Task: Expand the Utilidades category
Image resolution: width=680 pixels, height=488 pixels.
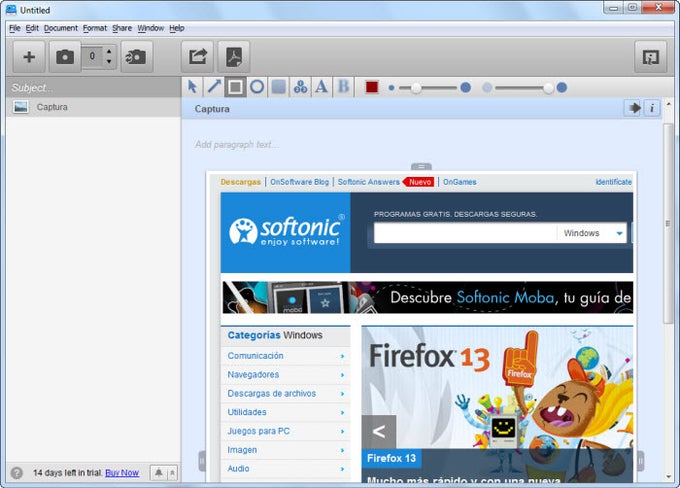Action: (285, 412)
